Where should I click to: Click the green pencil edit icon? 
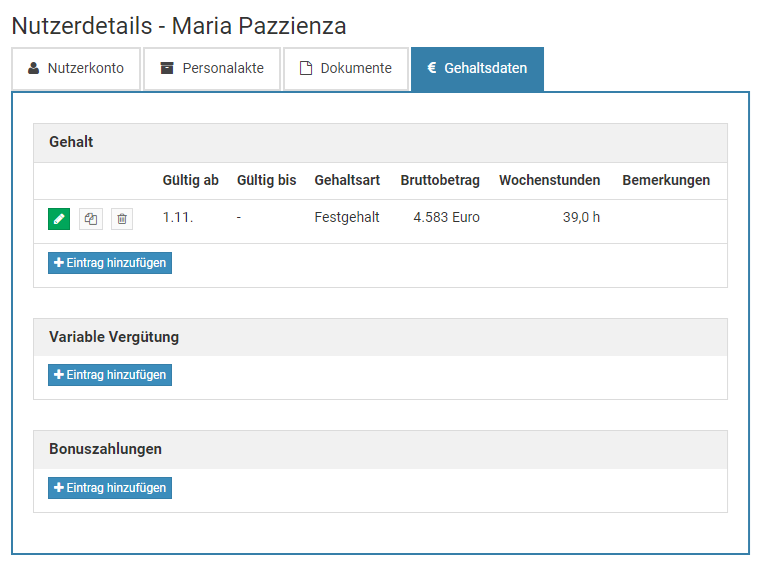click(59, 218)
